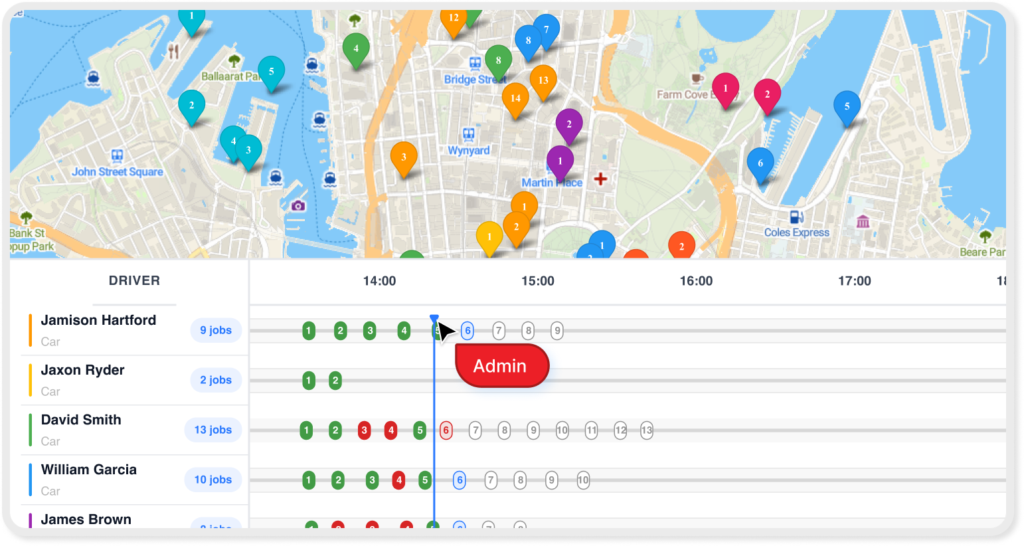Click the red cross hospital marker

click(600, 179)
